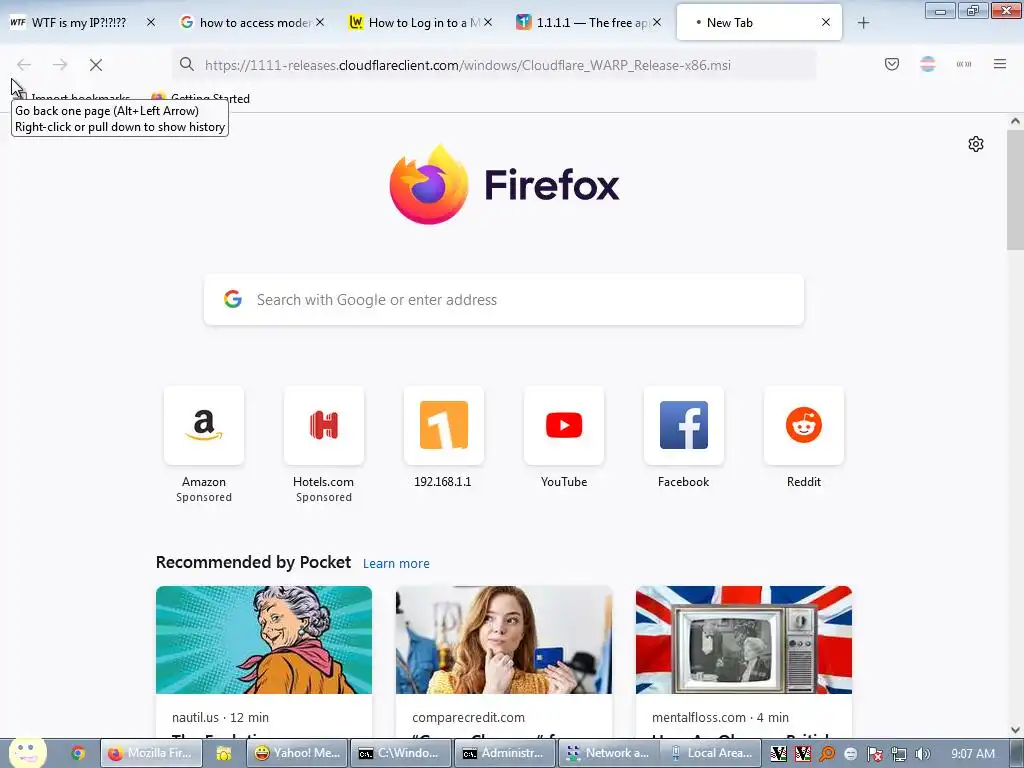Open the Firefox account avatar icon
The height and width of the screenshot is (768, 1024).
click(927, 64)
